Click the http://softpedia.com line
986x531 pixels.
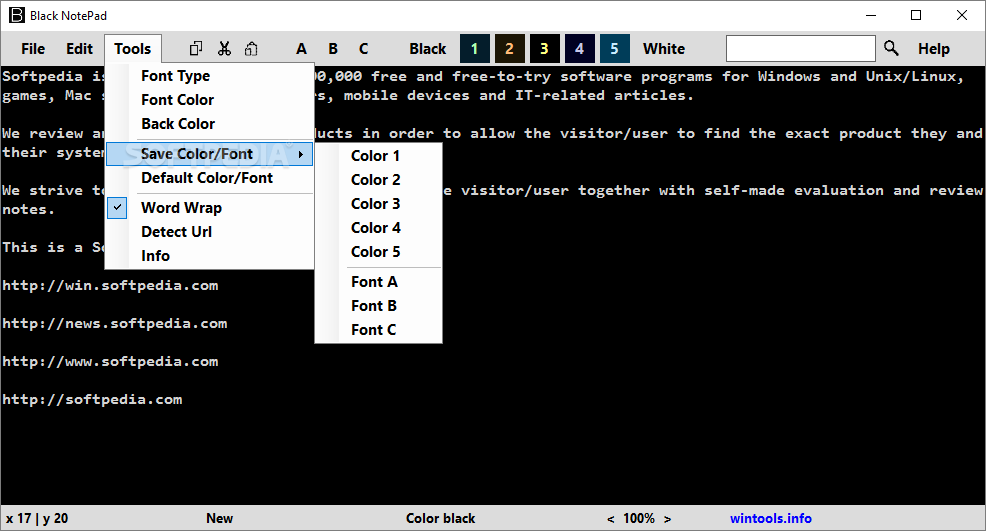[x=92, y=400]
